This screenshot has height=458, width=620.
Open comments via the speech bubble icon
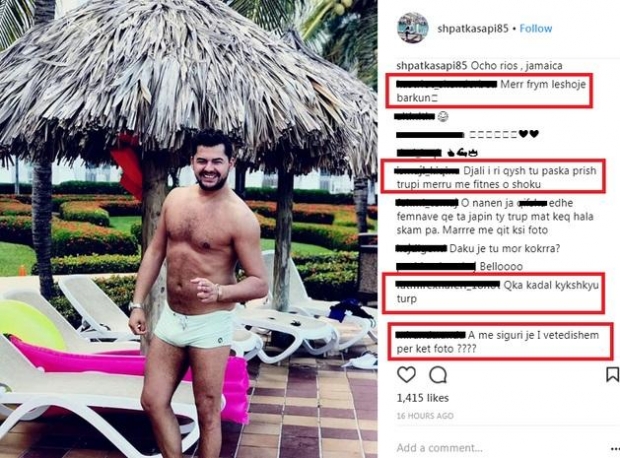[x=438, y=375]
